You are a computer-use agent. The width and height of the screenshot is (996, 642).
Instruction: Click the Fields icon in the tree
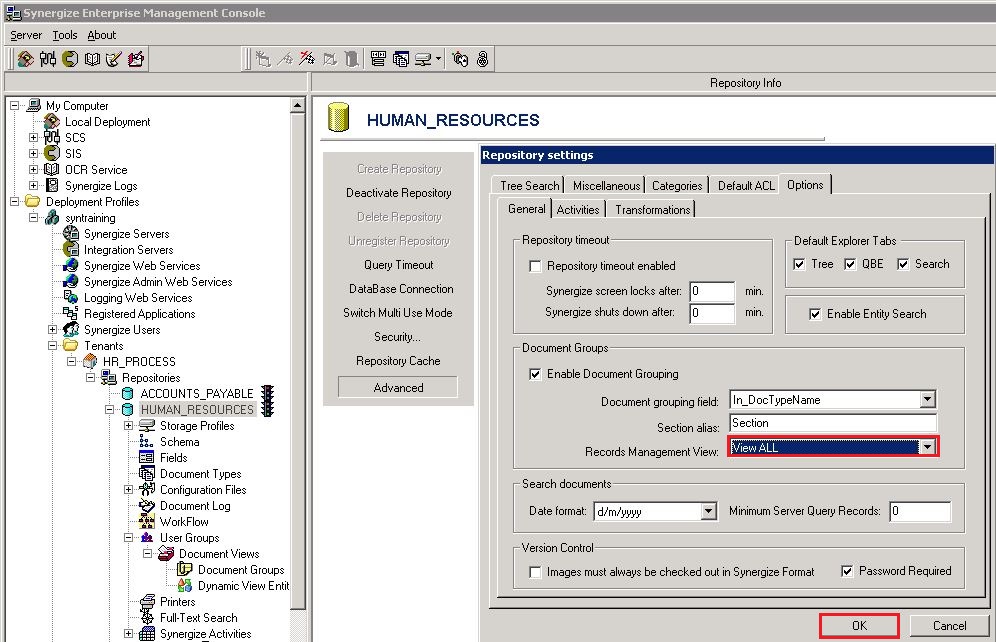pos(147,457)
